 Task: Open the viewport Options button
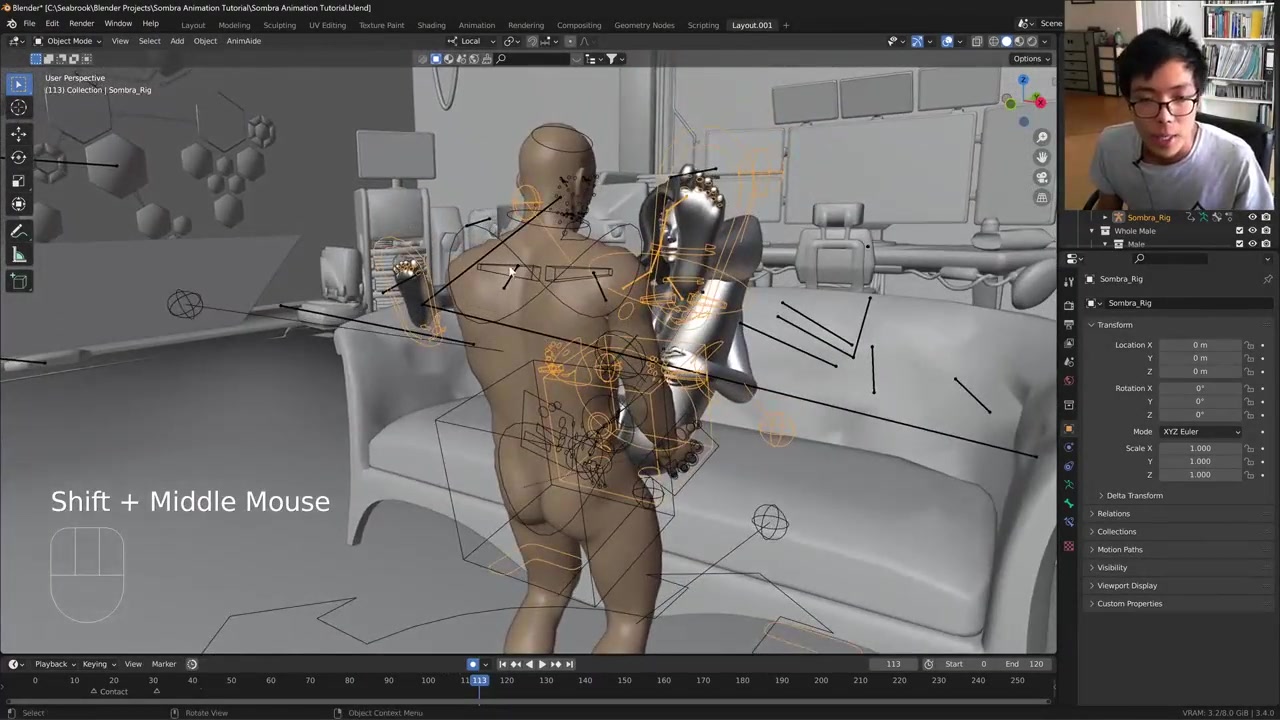(x=1030, y=58)
